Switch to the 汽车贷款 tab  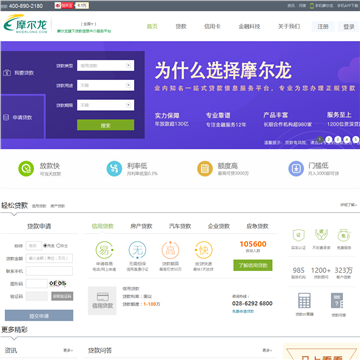click(180, 226)
